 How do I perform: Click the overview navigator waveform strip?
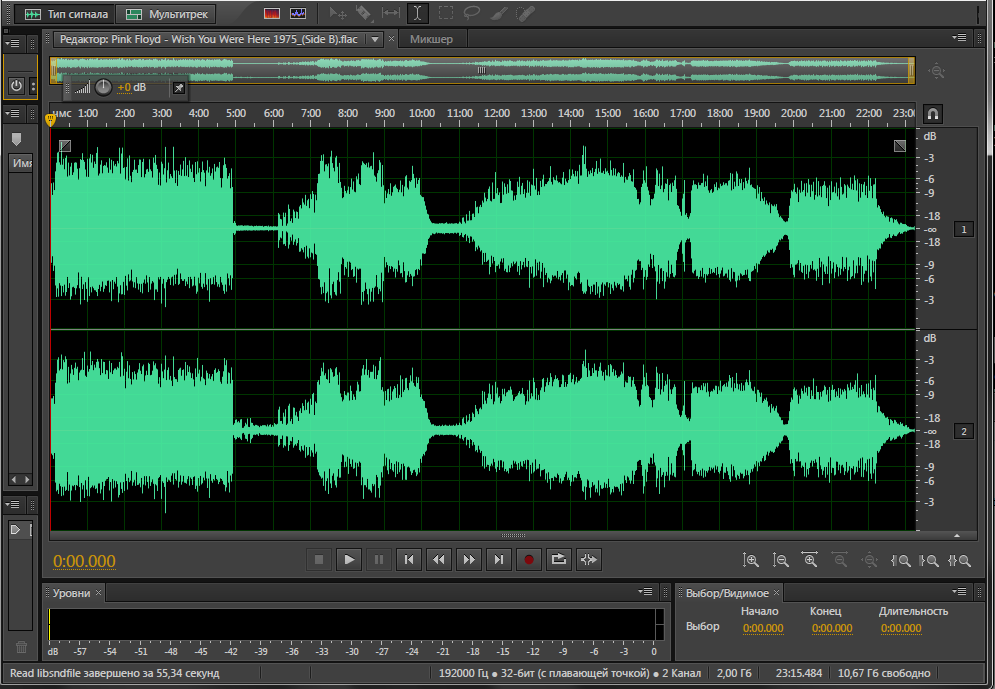tap(482, 70)
